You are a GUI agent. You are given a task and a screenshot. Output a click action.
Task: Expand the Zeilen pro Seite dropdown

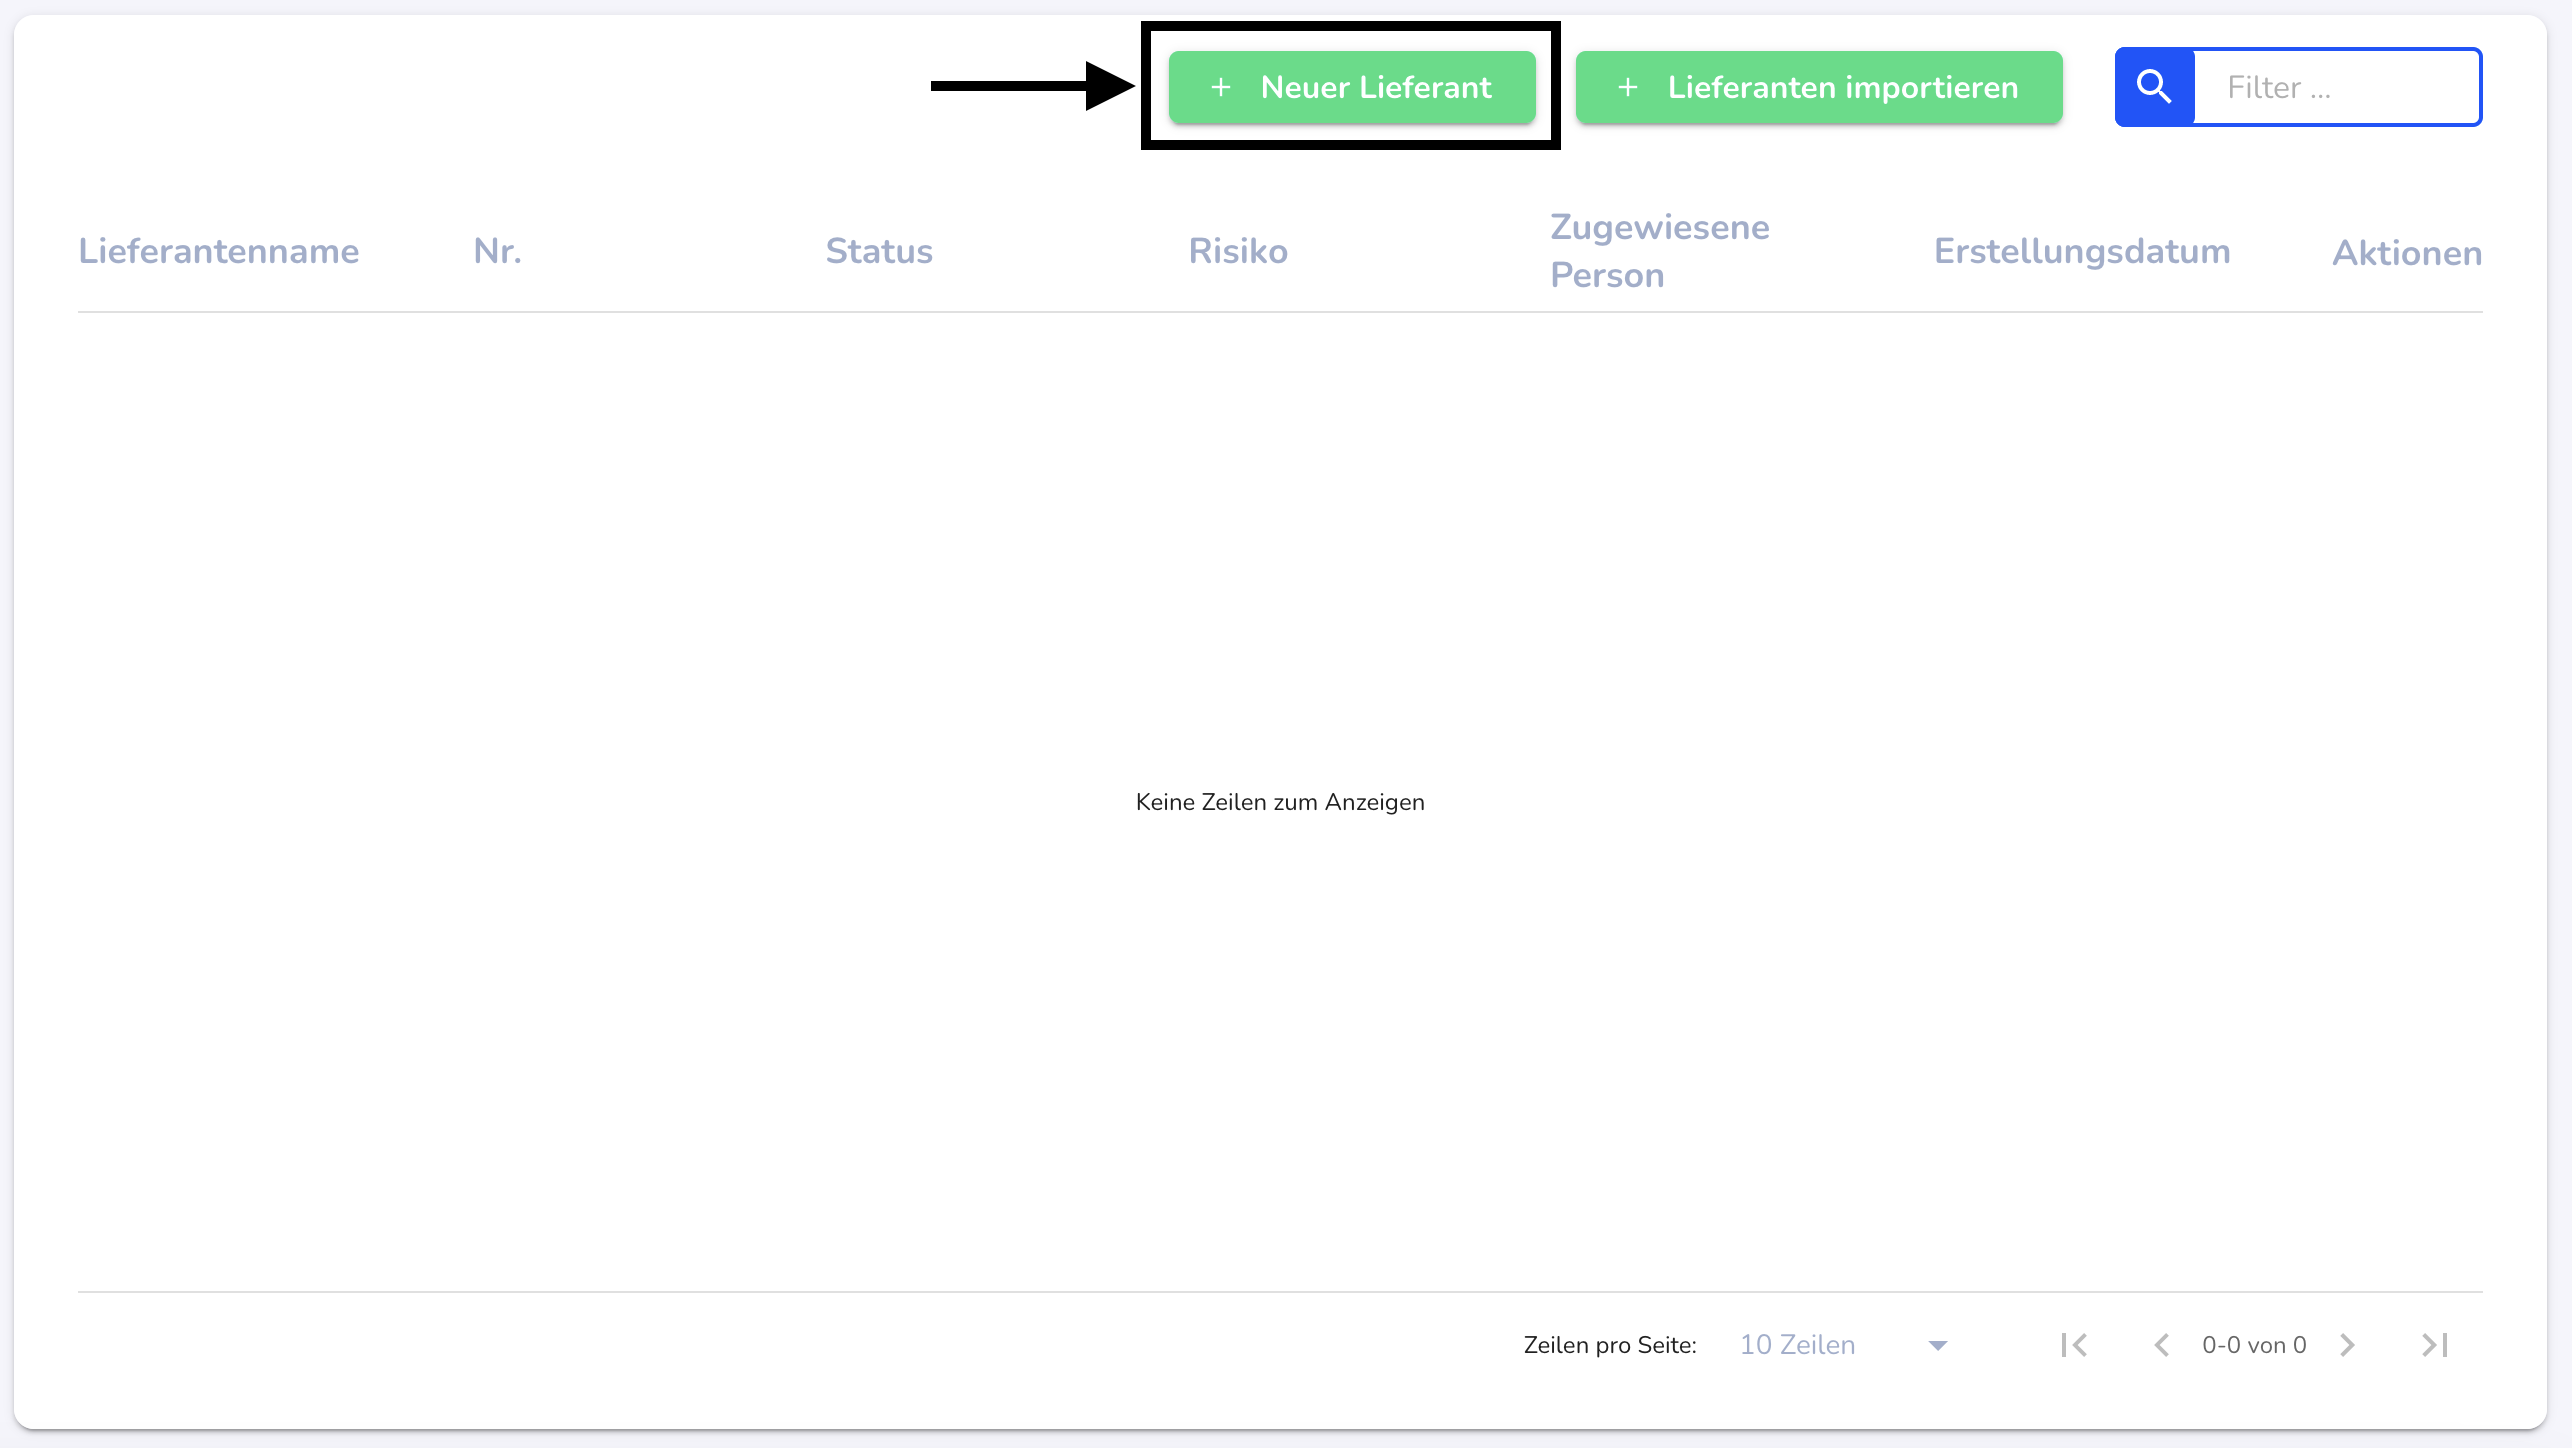[x=1936, y=1346]
